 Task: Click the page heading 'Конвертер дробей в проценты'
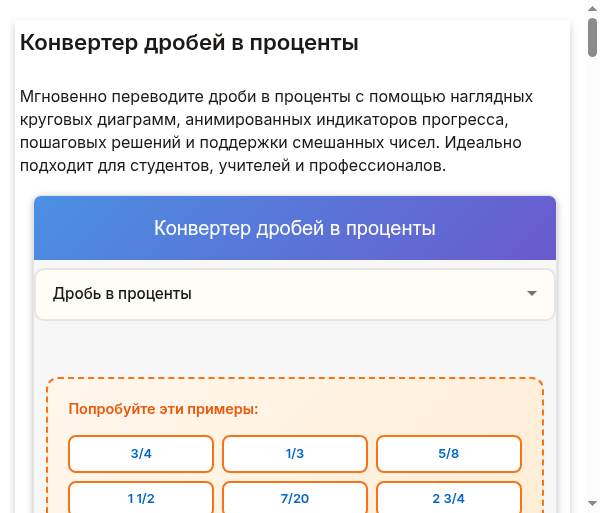[189, 43]
